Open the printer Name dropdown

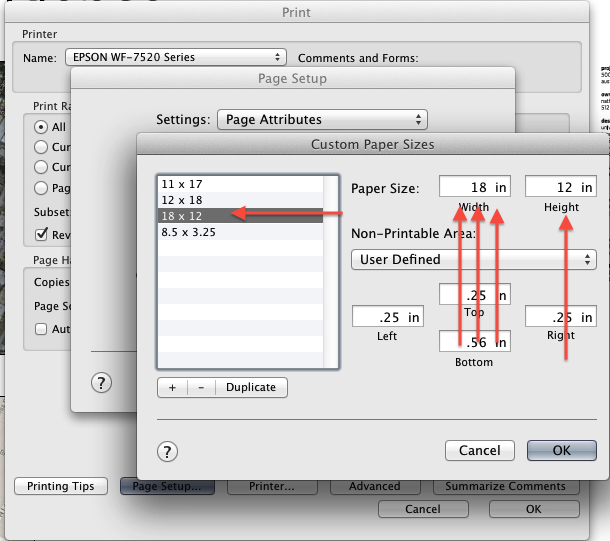(x=176, y=57)
